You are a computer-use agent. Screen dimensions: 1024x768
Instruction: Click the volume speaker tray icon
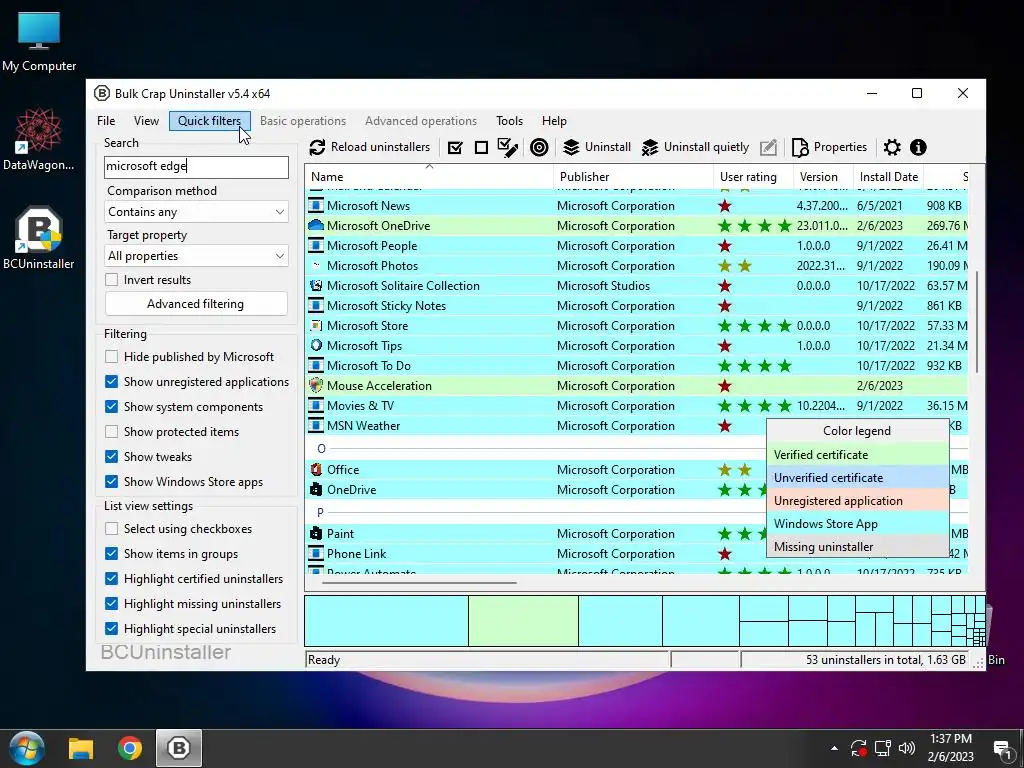pyautogui.click(x=906, y=748)
